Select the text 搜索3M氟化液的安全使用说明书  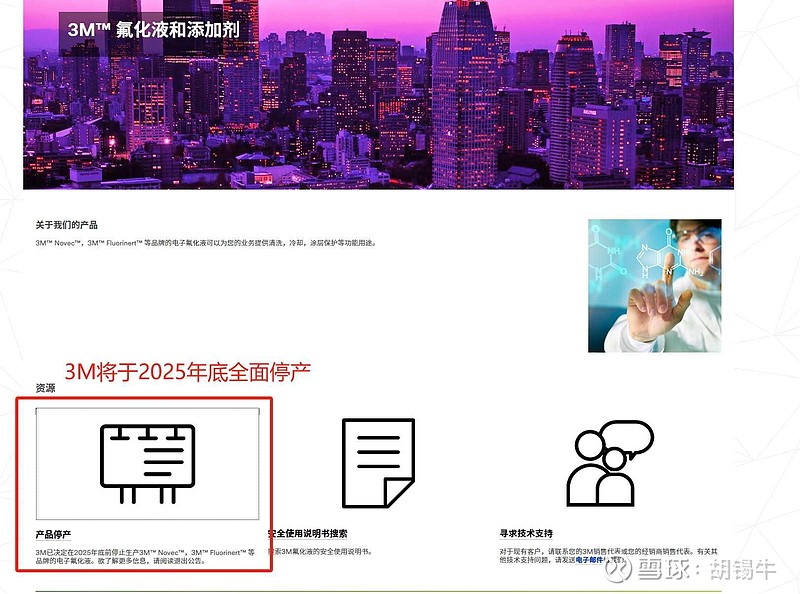pos(321,551)
